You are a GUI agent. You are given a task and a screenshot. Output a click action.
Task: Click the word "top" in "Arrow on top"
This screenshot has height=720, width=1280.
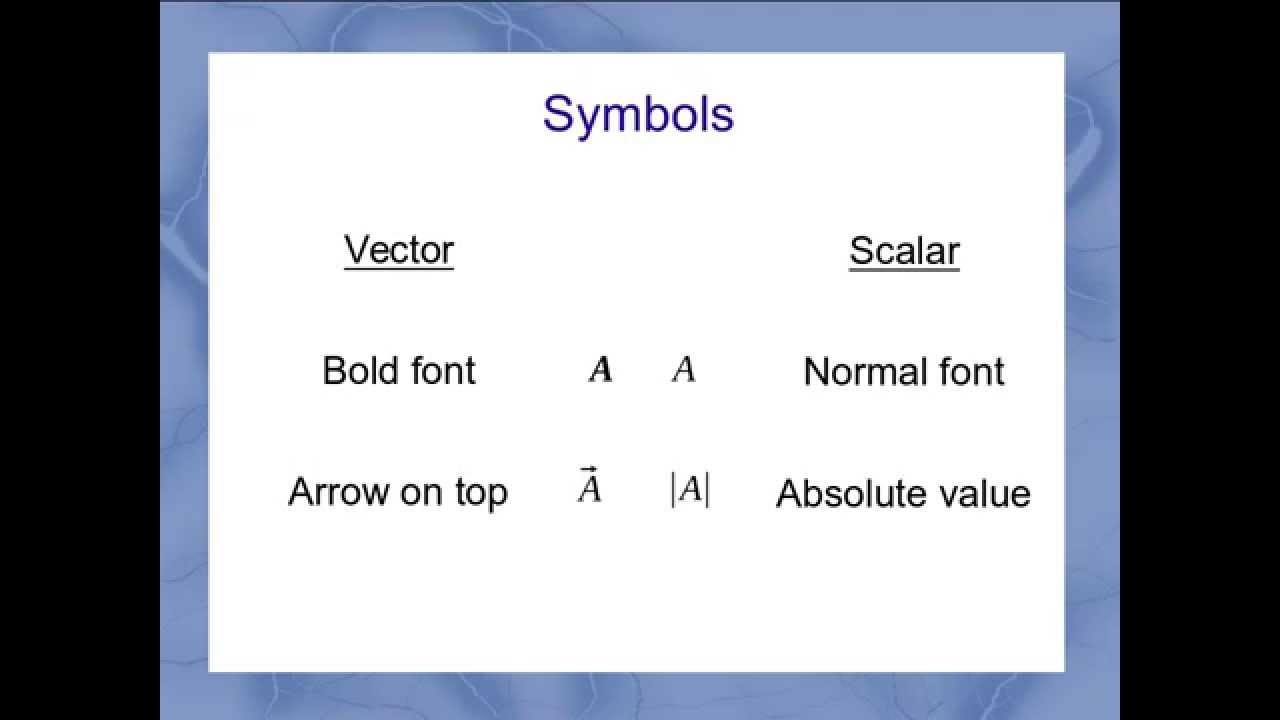tap(480, 494)
